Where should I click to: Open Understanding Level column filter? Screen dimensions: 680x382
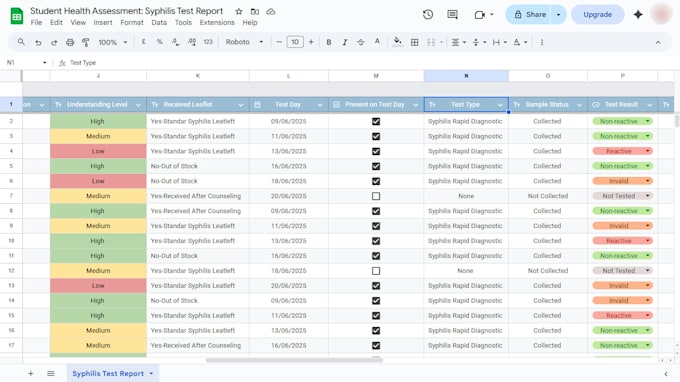tap(138, 105)
